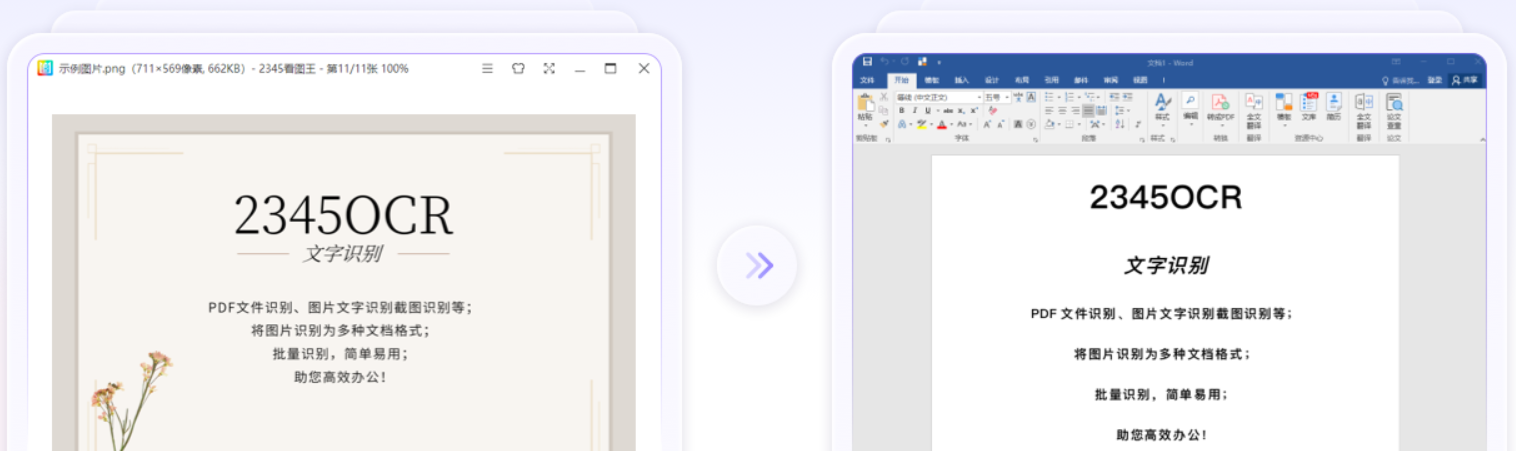Expand the Customize Quick Access Toolbar arrow
The image size is (1516, 451).
pyautogui.click(x=939, y=62)
